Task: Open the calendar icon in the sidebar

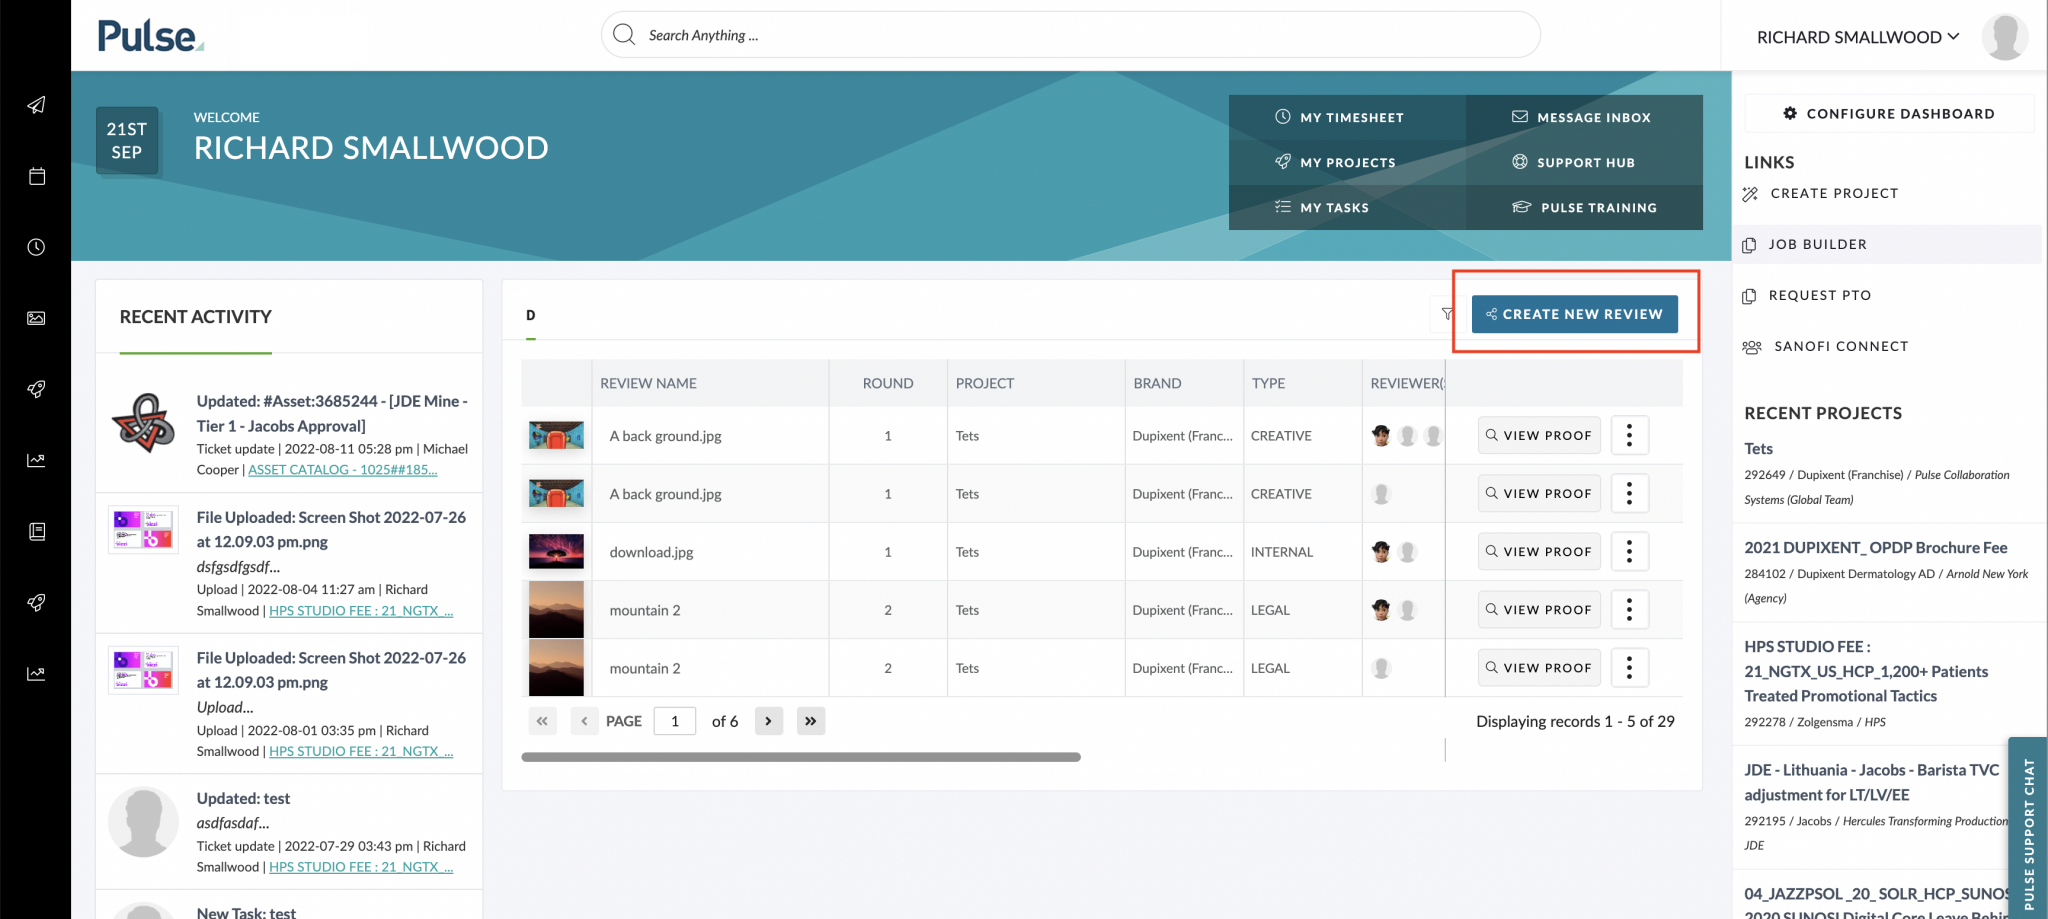Action: (36, 176)
